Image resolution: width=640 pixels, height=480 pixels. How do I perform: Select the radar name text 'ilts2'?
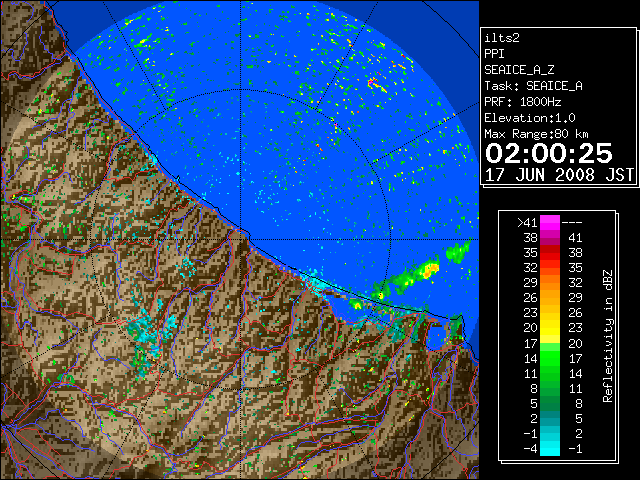pos(502,38)
